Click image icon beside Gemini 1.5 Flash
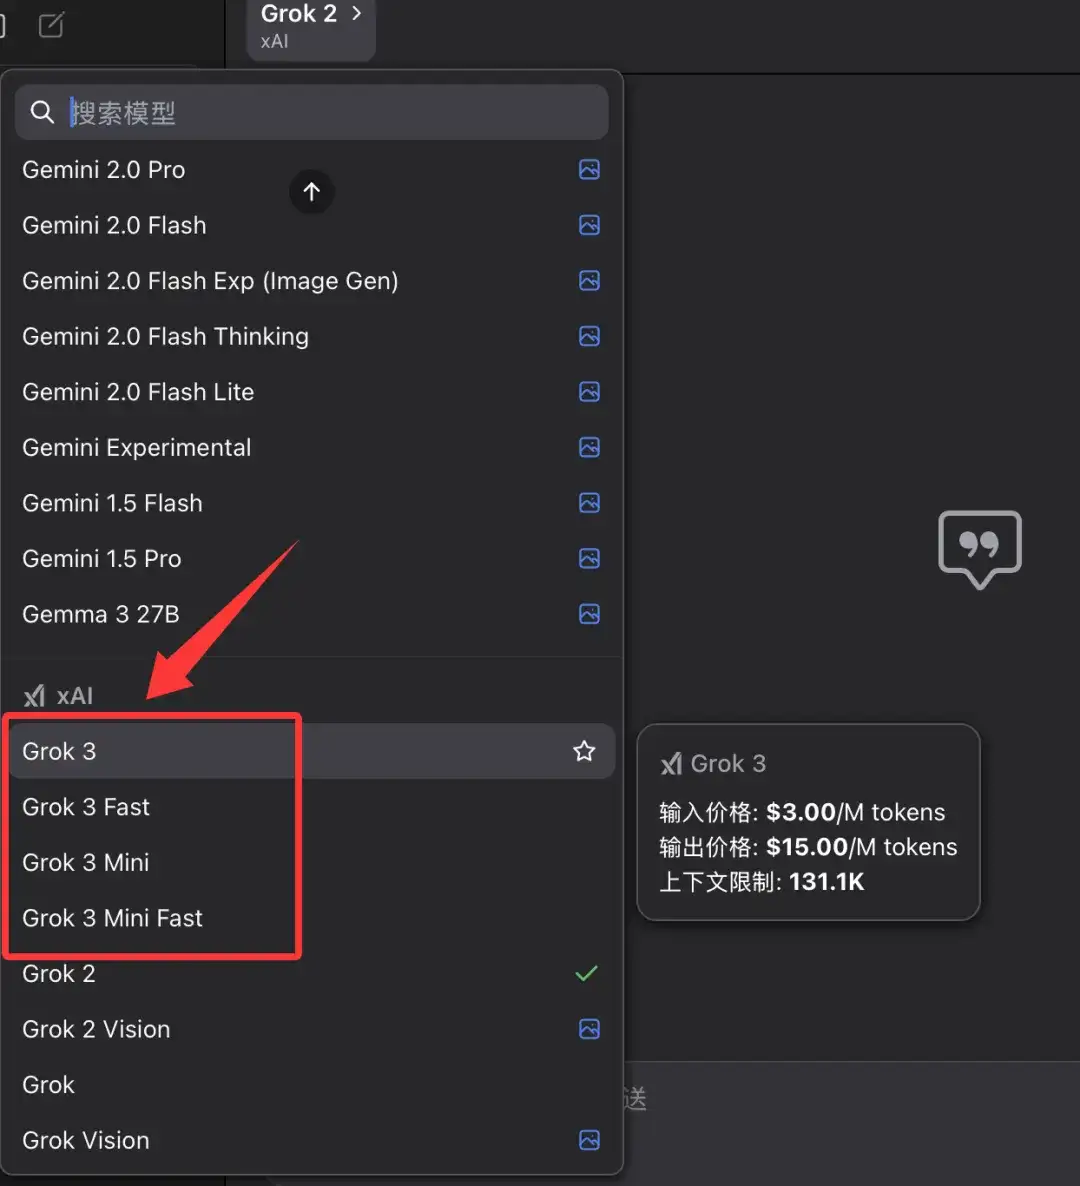Screen dimensions: 1080x1186 click(589, 503)
